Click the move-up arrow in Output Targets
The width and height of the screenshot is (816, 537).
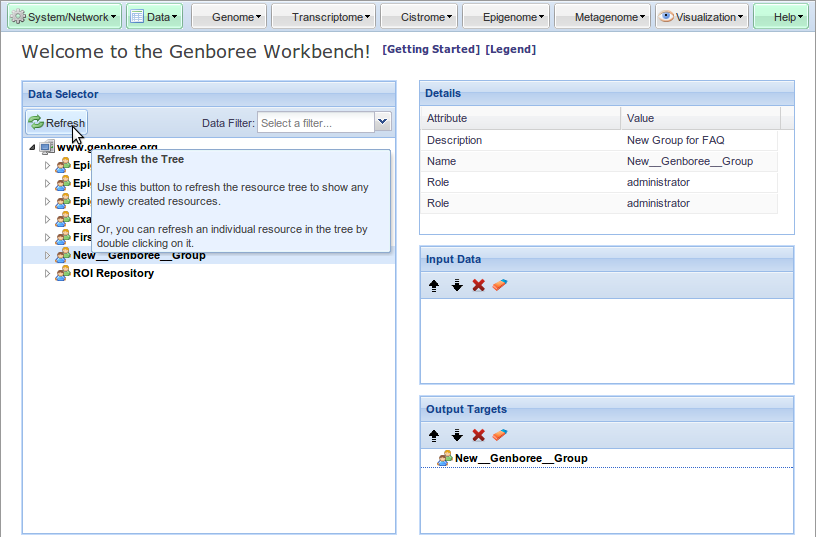point(434,436)
